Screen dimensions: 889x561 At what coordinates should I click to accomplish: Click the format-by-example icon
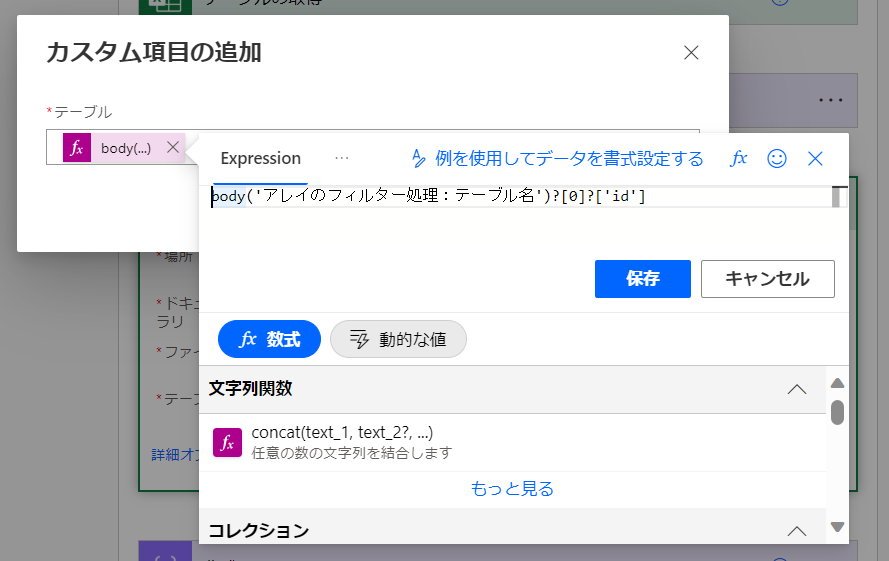tap(418, 158)
